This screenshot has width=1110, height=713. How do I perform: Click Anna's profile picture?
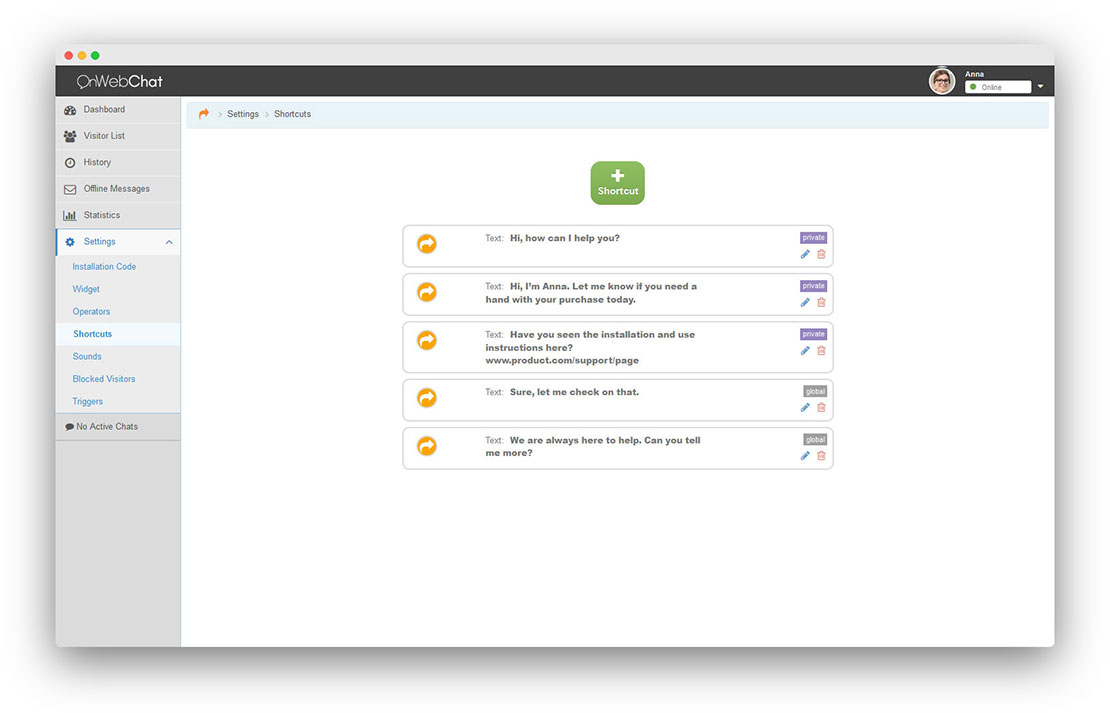pos(941,80)
